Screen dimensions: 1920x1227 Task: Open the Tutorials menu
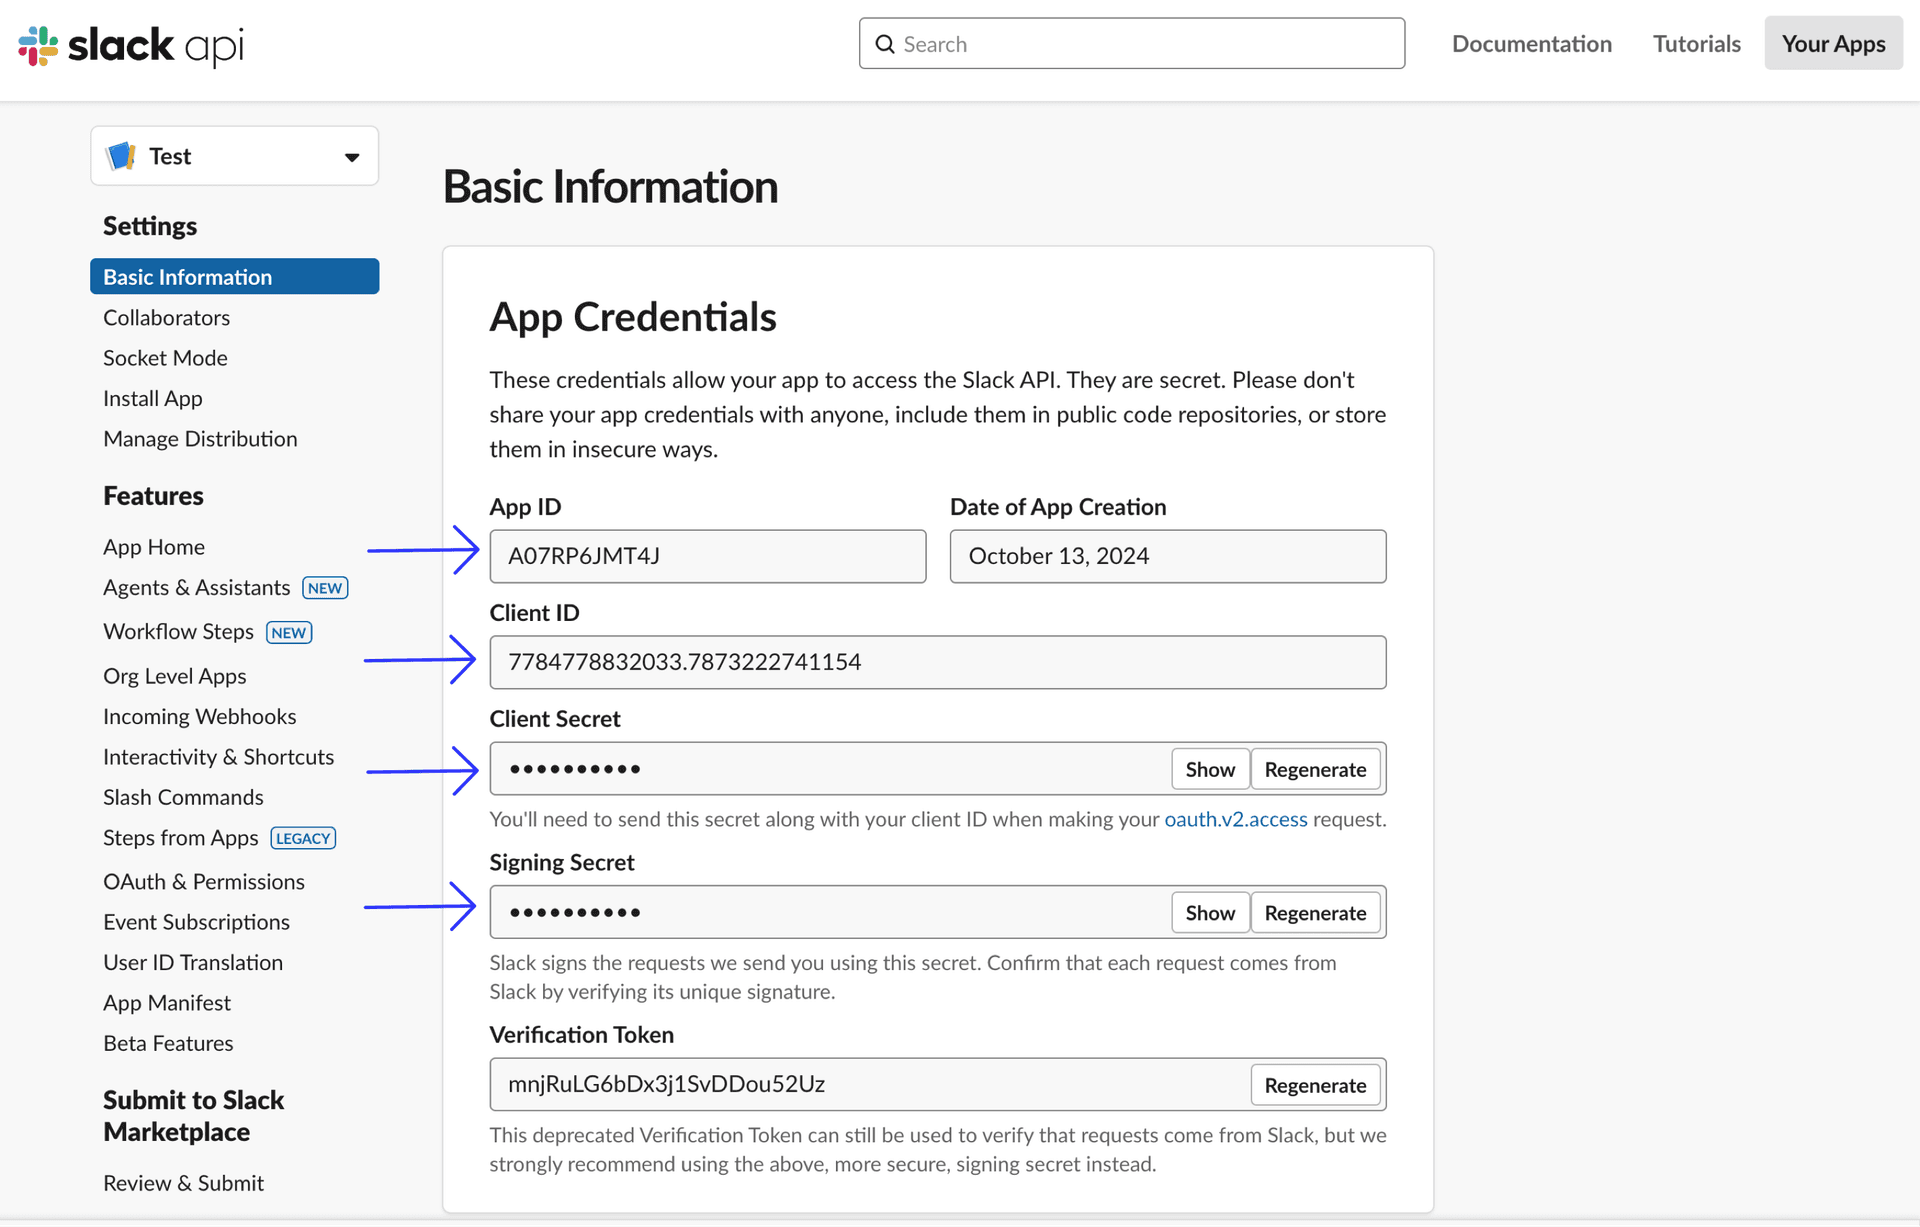1696,44
